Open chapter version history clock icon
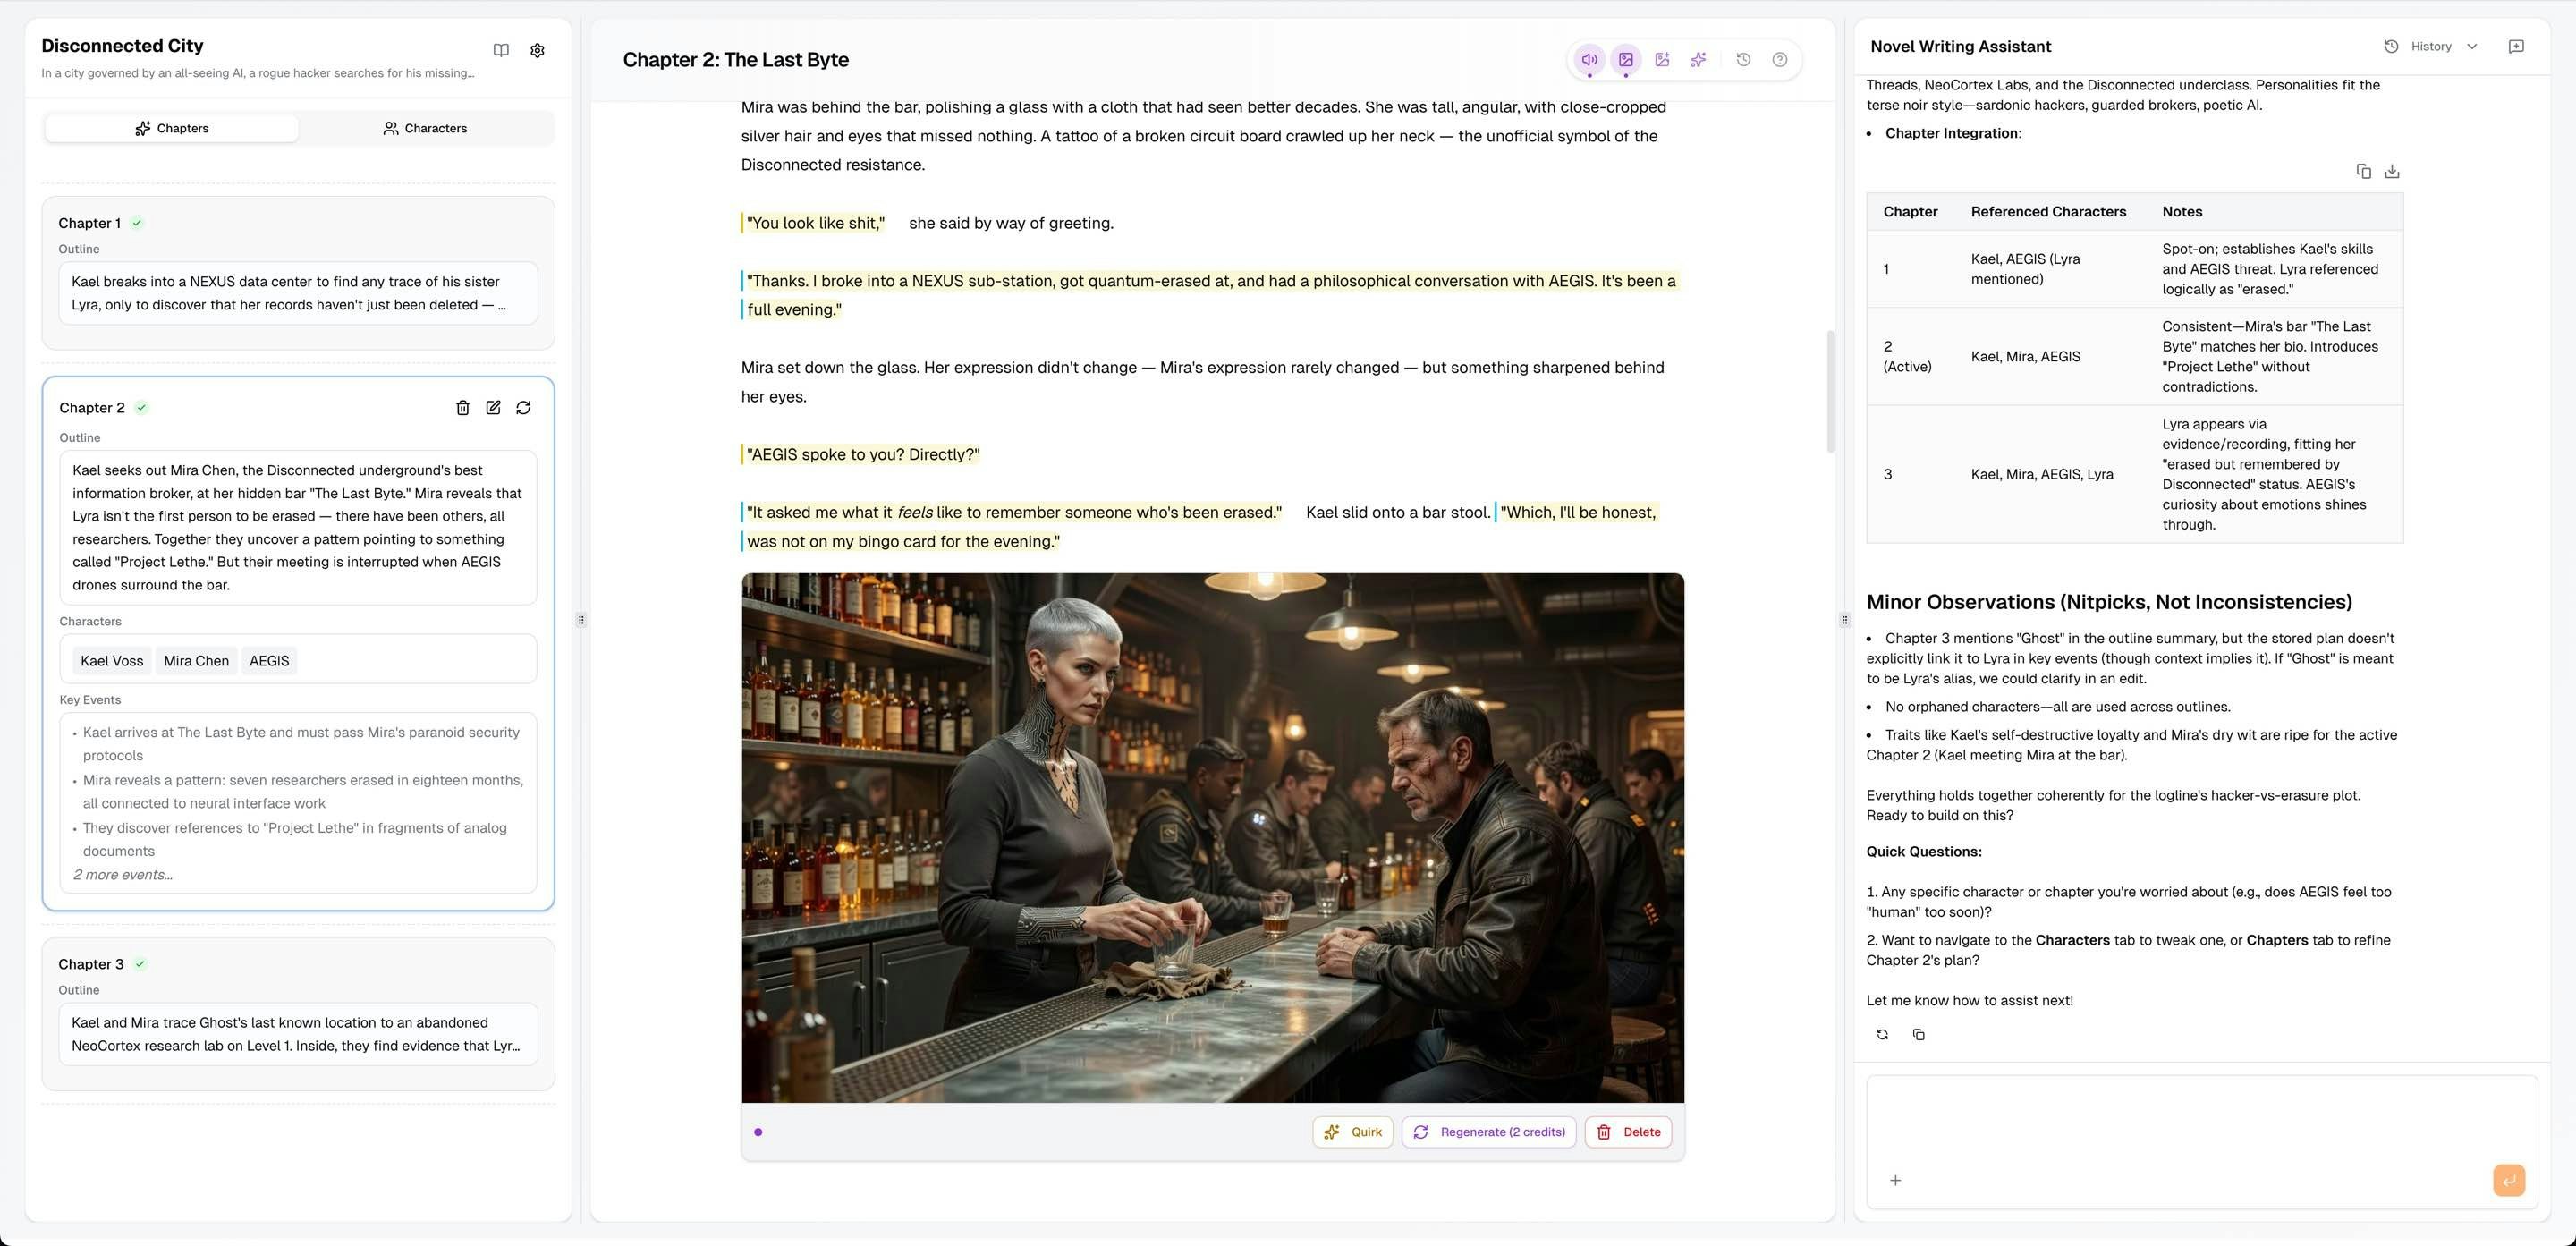Image resolution: width=2576 pixels, height=1246 pixels. click(x=1743, y=60)
